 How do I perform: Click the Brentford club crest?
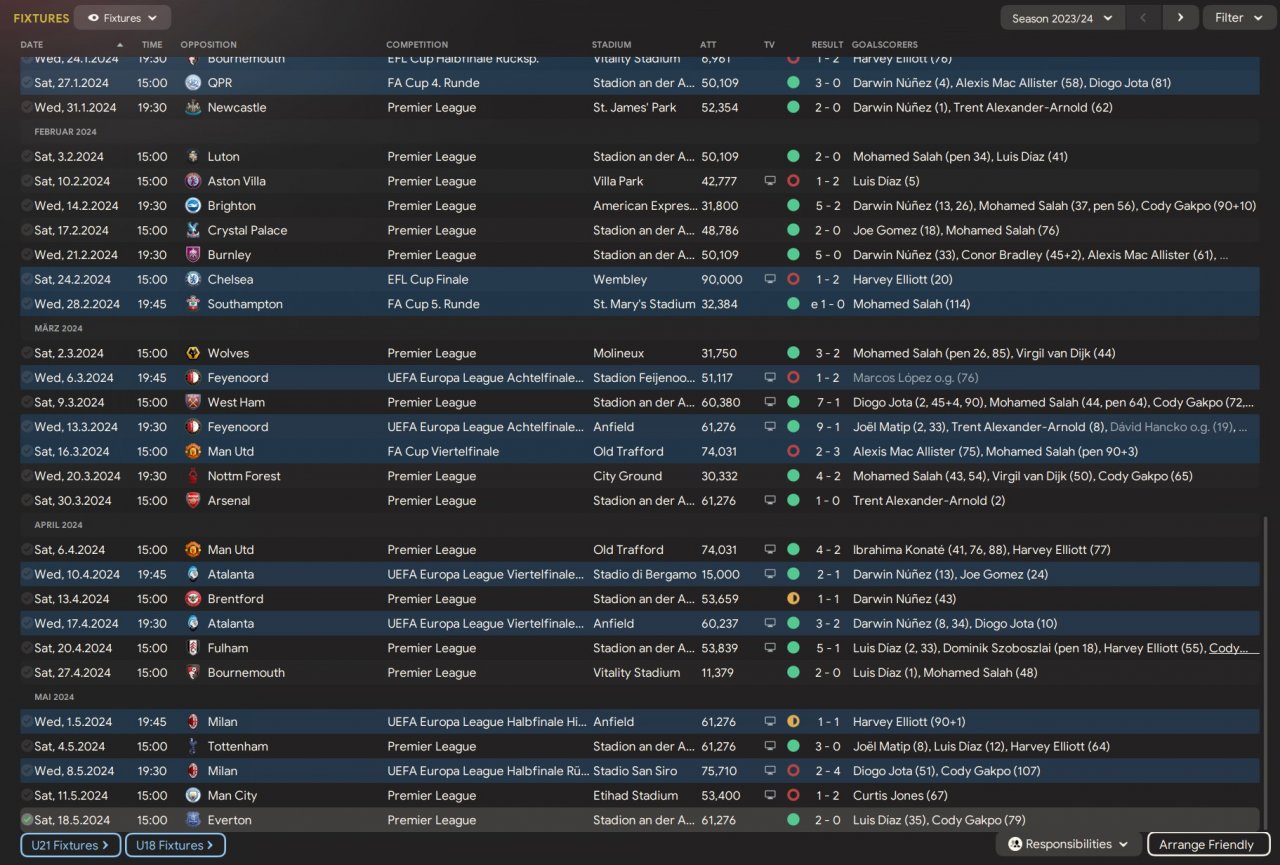(x=193, y=599)
